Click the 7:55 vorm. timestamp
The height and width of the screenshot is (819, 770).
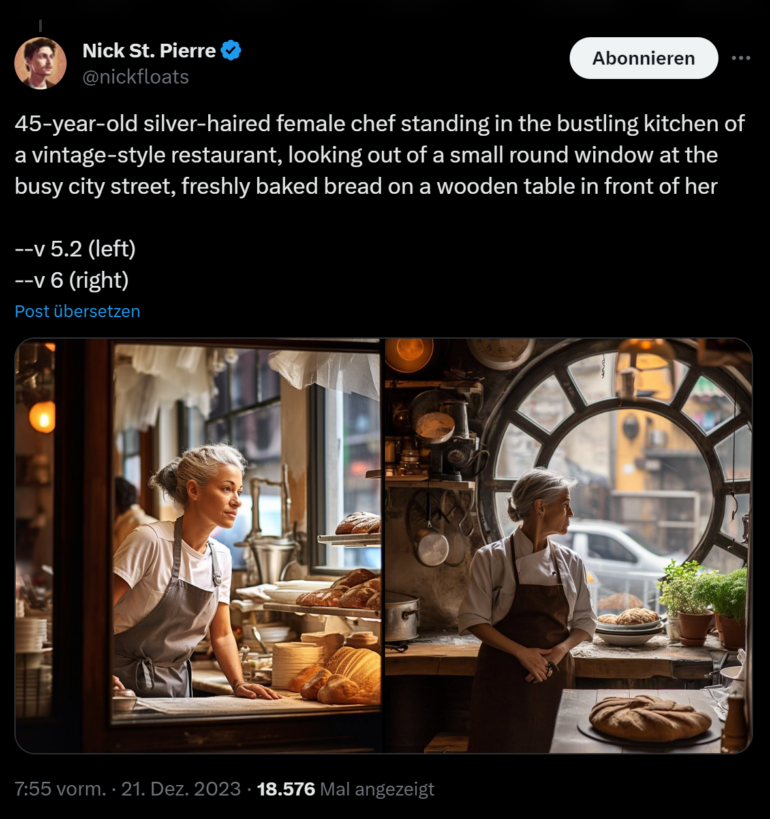60,789
